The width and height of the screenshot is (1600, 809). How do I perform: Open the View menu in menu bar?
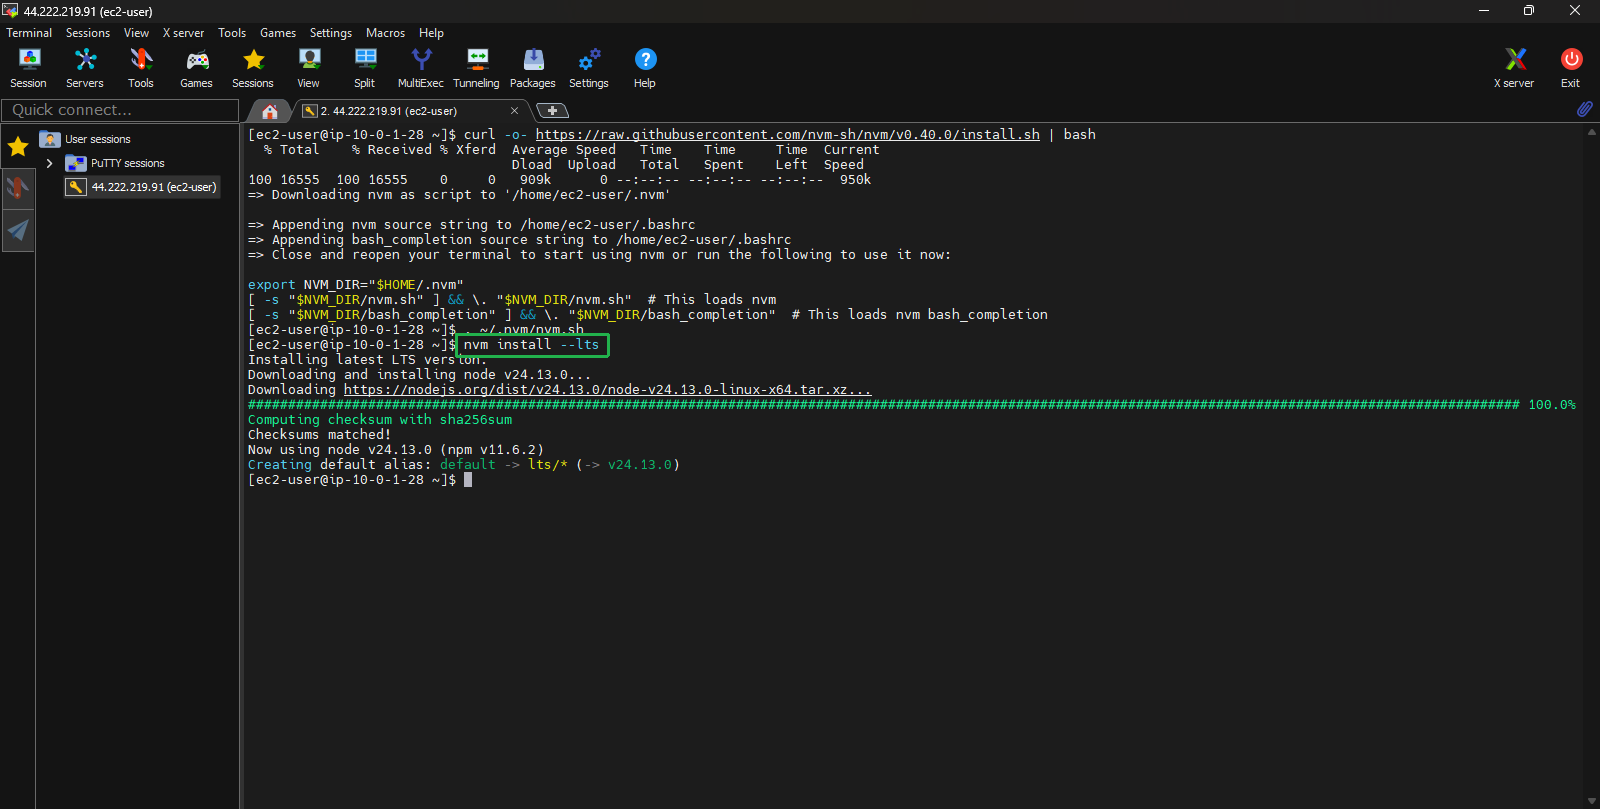pyautogui.click(x=136, y=33)
